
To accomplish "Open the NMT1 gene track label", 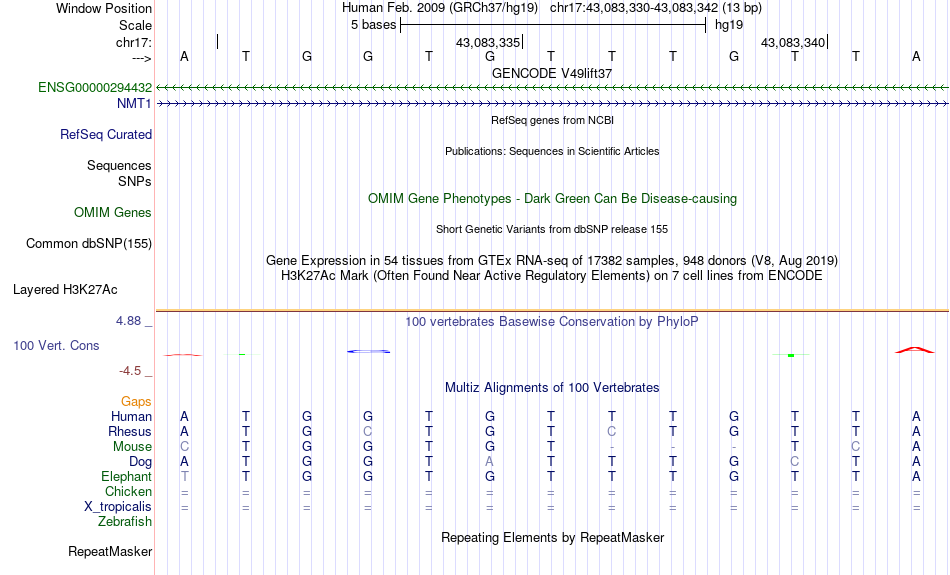I will (x=134, y=104).
